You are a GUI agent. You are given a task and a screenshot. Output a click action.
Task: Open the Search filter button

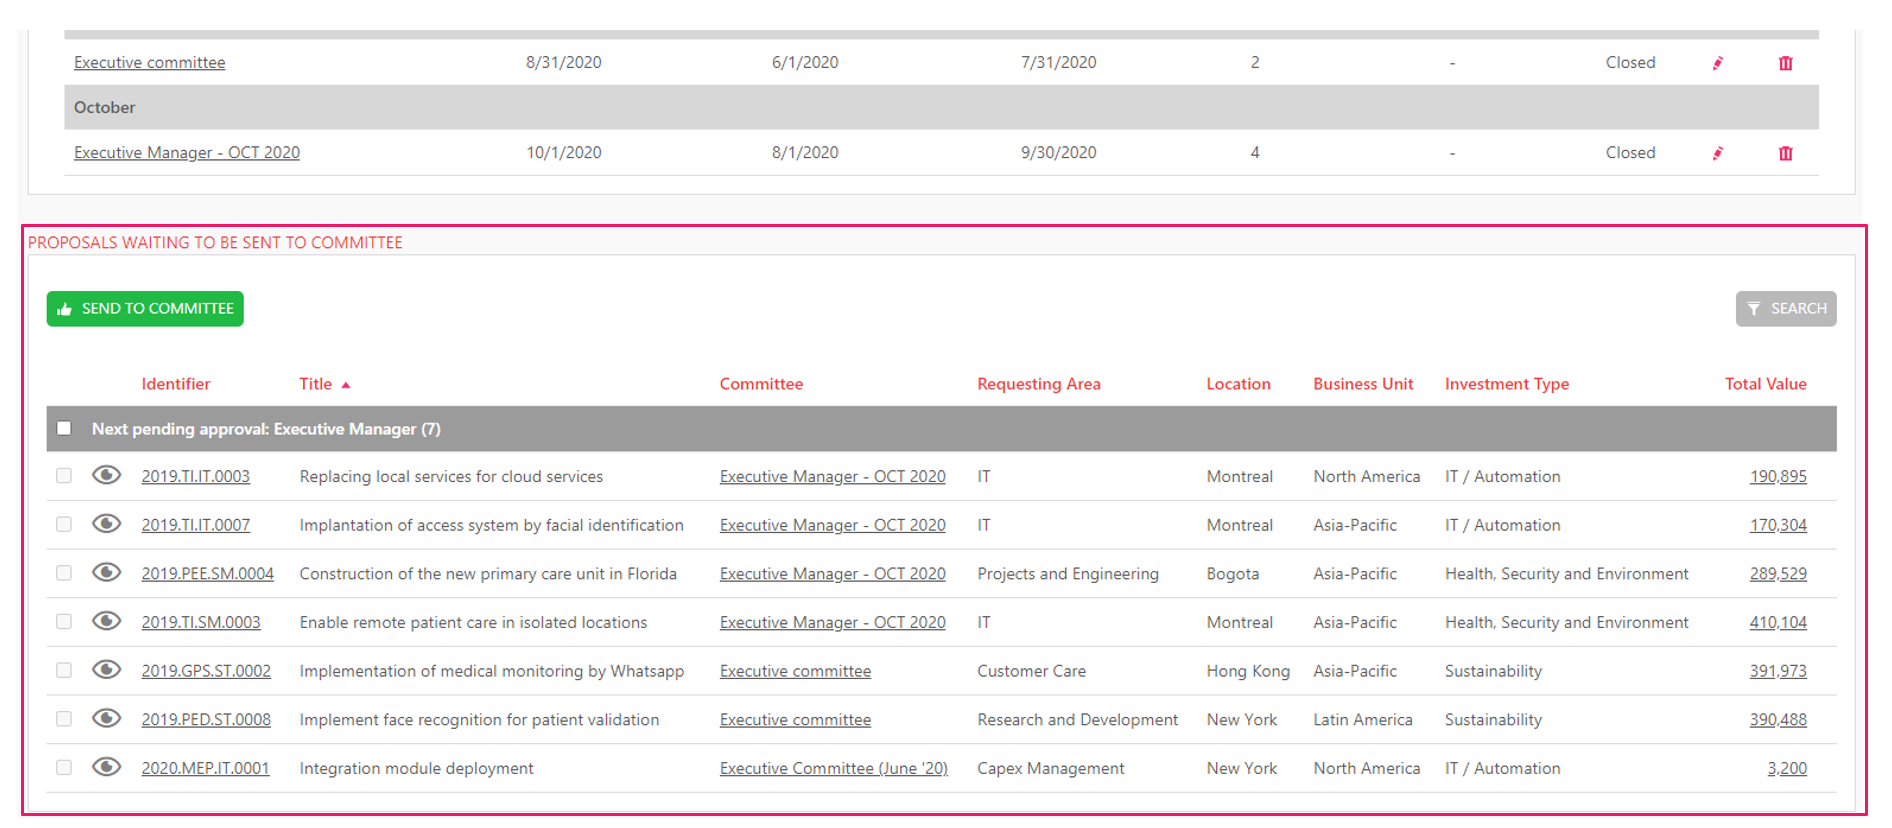coord(1786,309)
